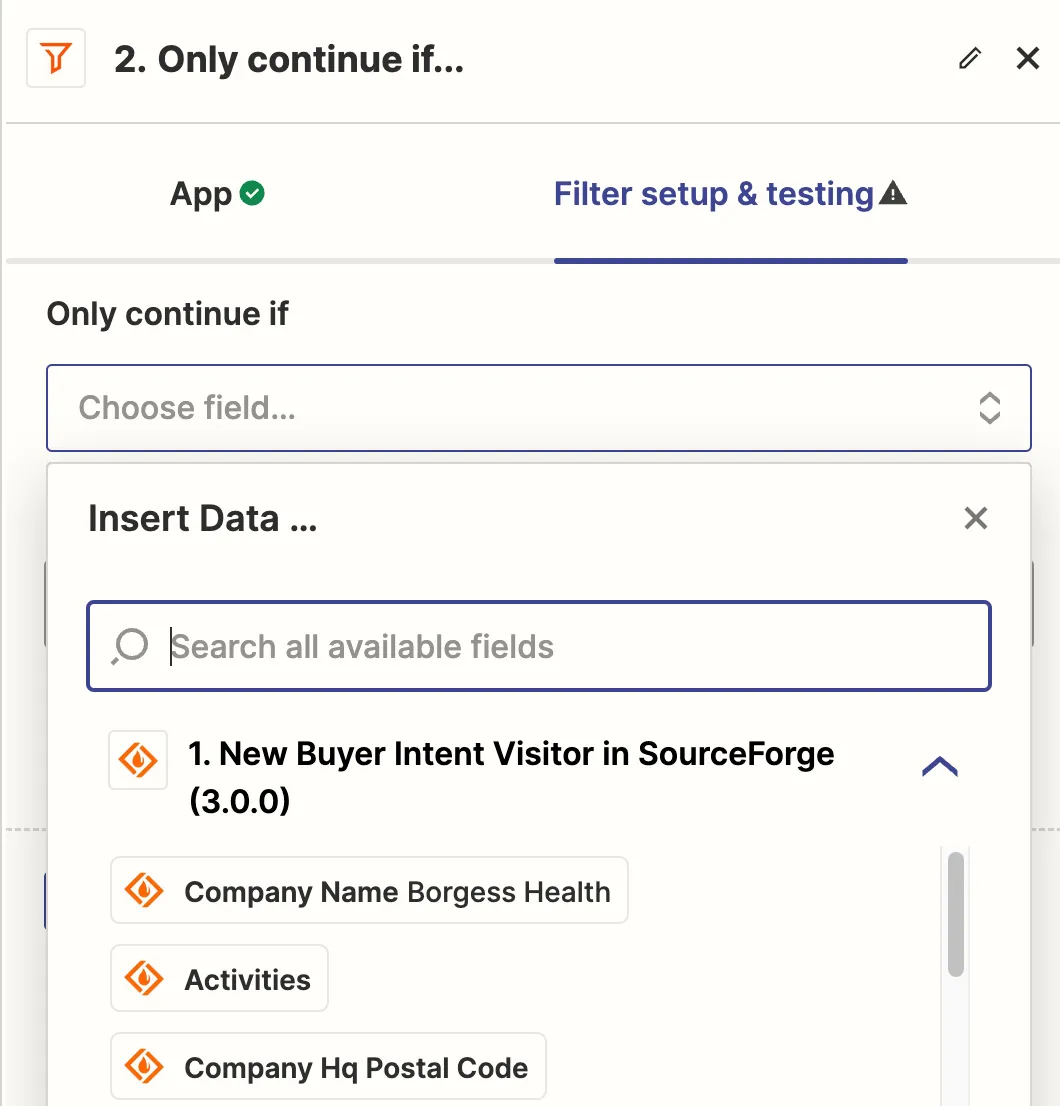This screenshot has width=1060, height=1106.
Task: Click the fields list scrollbar thumb
Action: [x=956, y=915]
